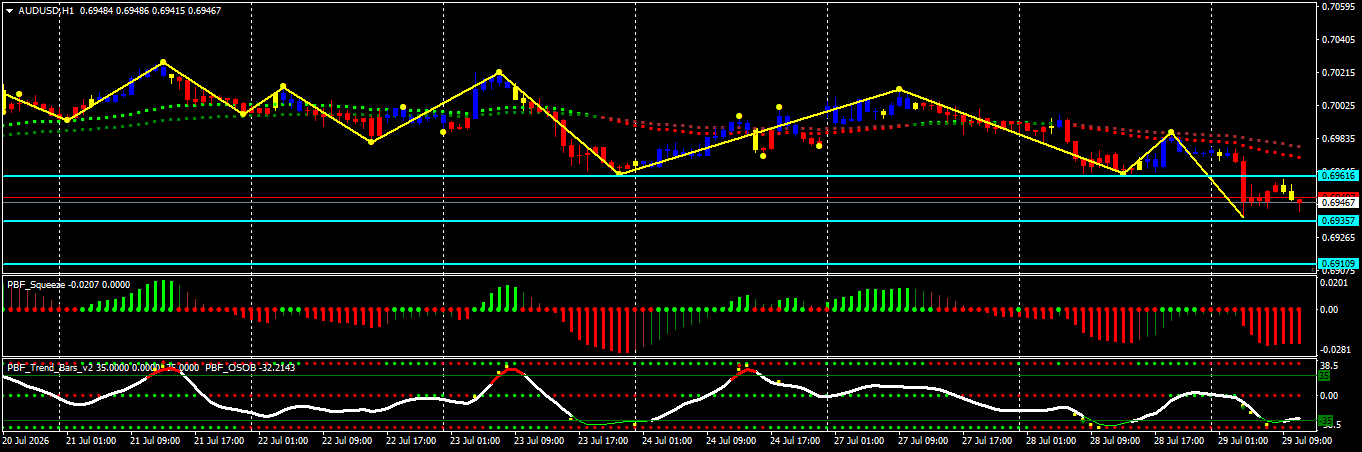Select the cyan horizontal line at 0.69616

click(x=660, y=176)
